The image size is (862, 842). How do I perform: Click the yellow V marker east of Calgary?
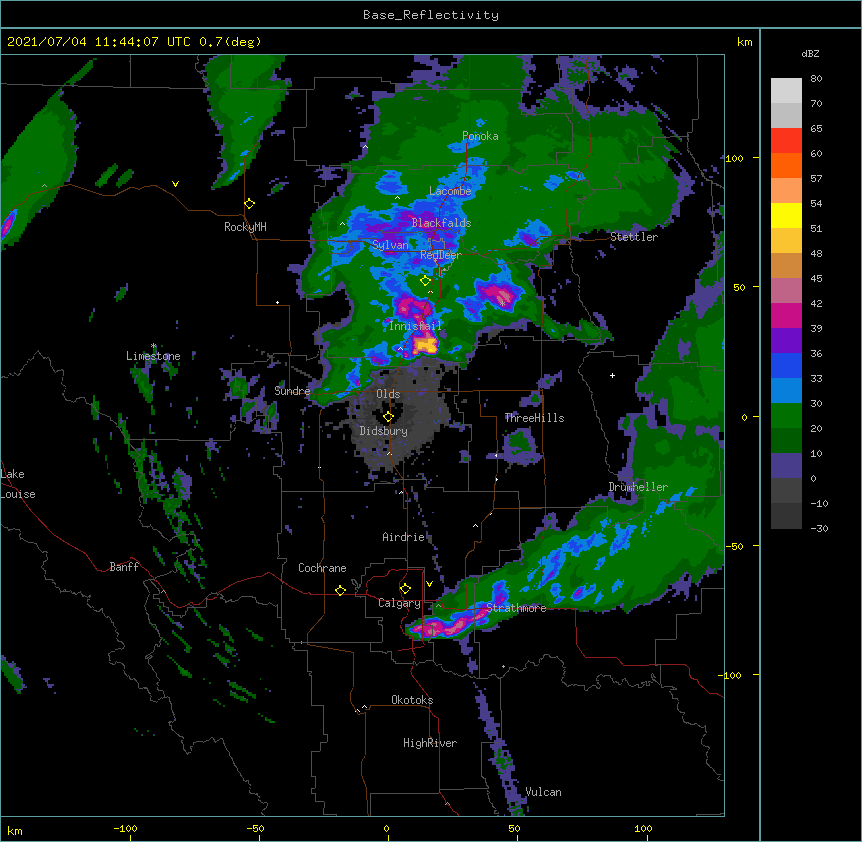point(429,584)
